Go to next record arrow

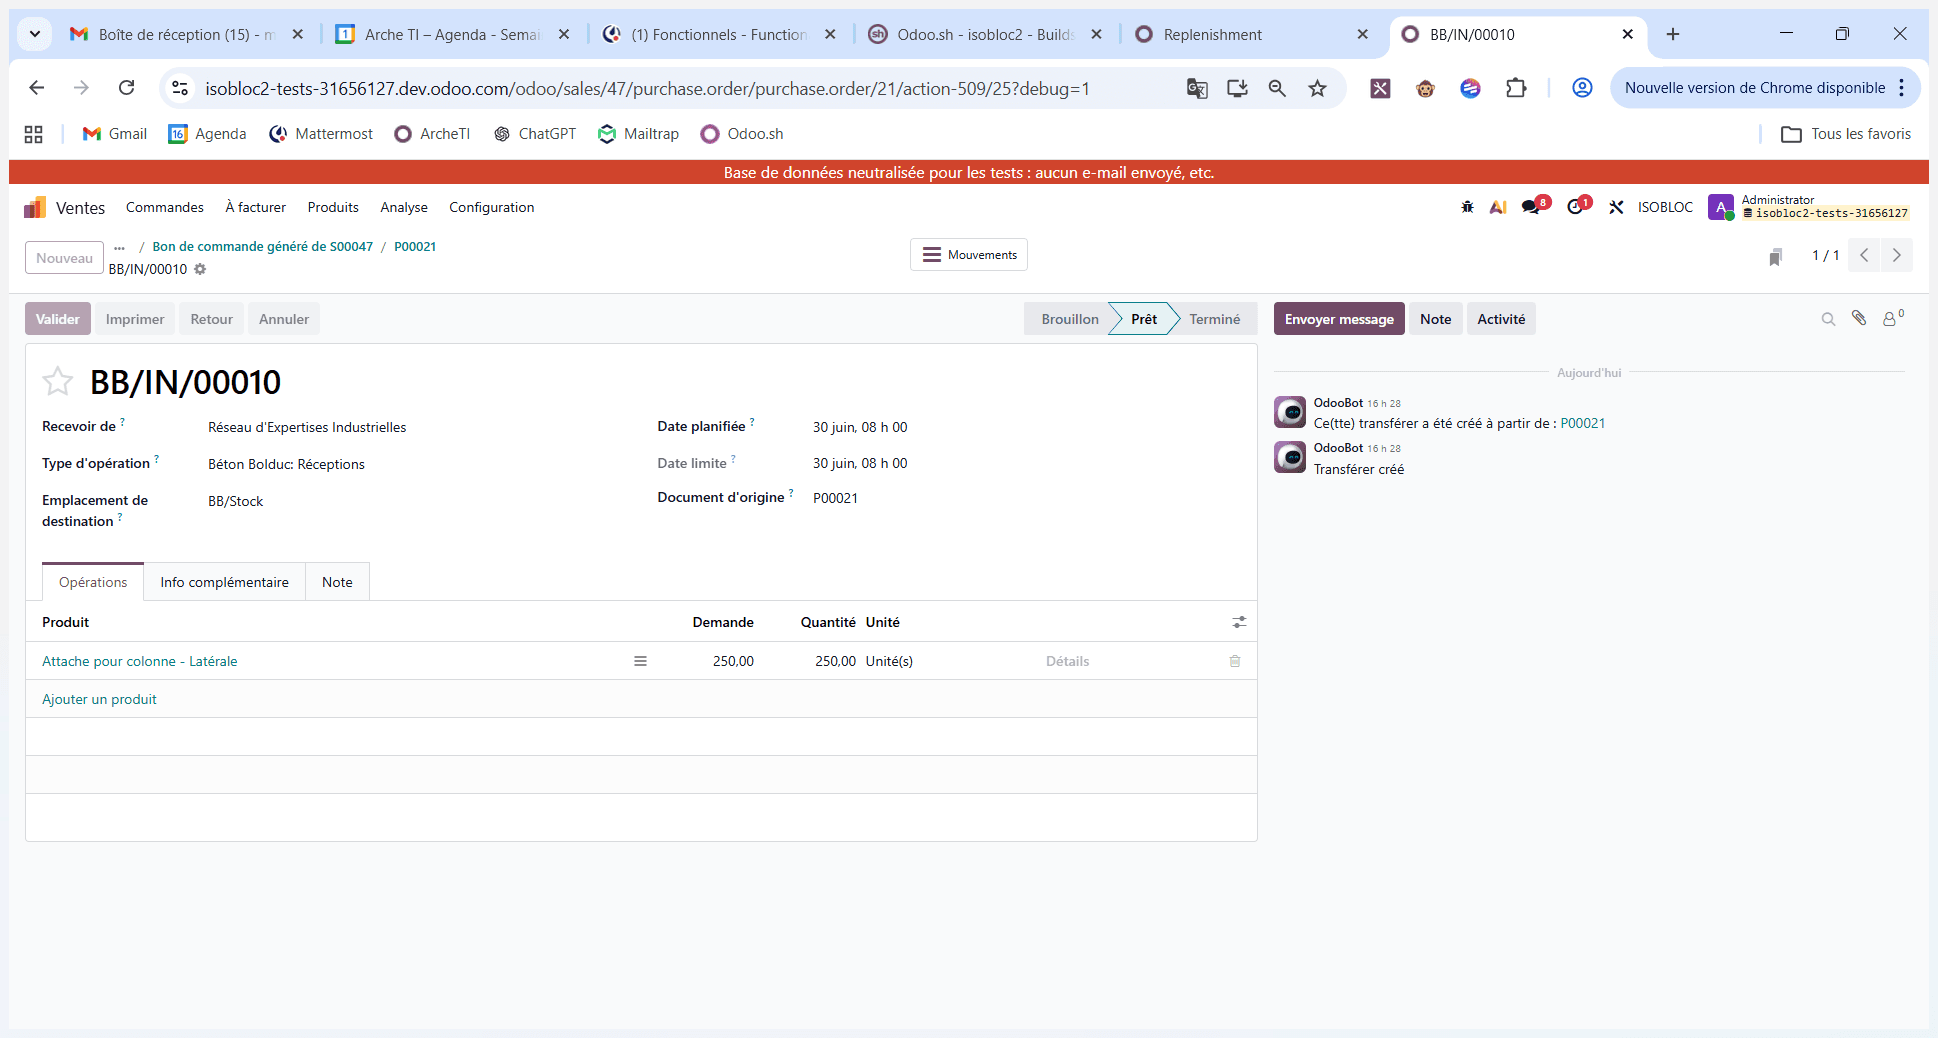click(x=1897, y=255)
